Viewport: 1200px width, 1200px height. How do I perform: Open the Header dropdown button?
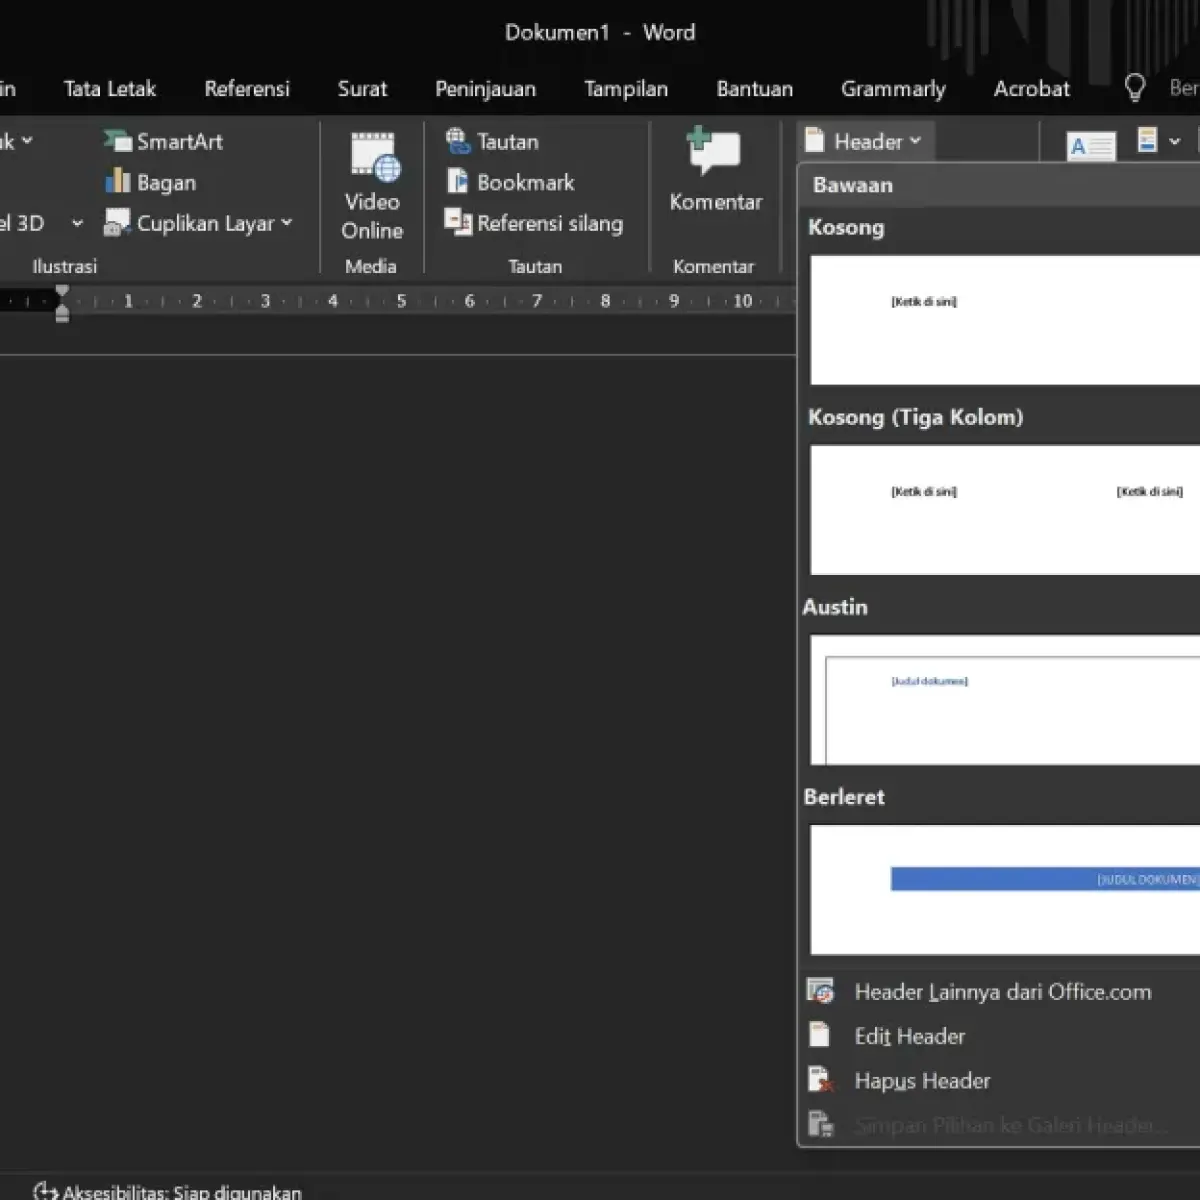pos(865,141)
